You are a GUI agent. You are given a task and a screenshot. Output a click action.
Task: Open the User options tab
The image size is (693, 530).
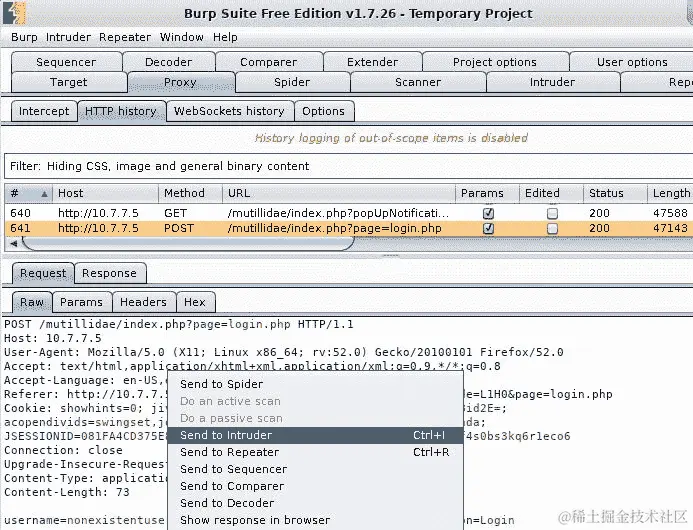632,62
